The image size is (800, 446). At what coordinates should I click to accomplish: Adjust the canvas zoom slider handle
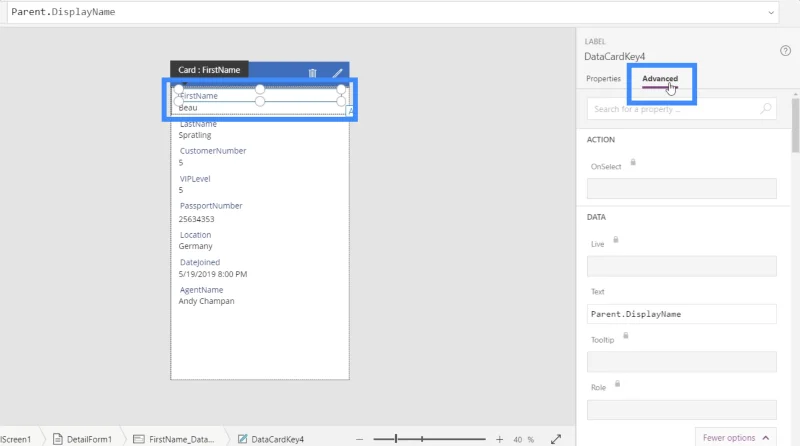pyautogui.click(x=396, y=439)
